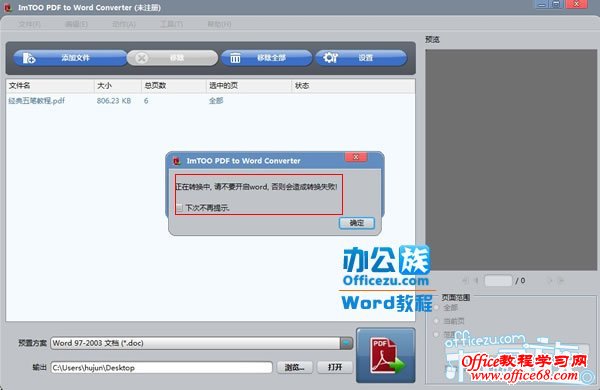The height and width of the screenshot is (390, 600).
Task: Click the 总页数 column header
Action: click(174, 86)
